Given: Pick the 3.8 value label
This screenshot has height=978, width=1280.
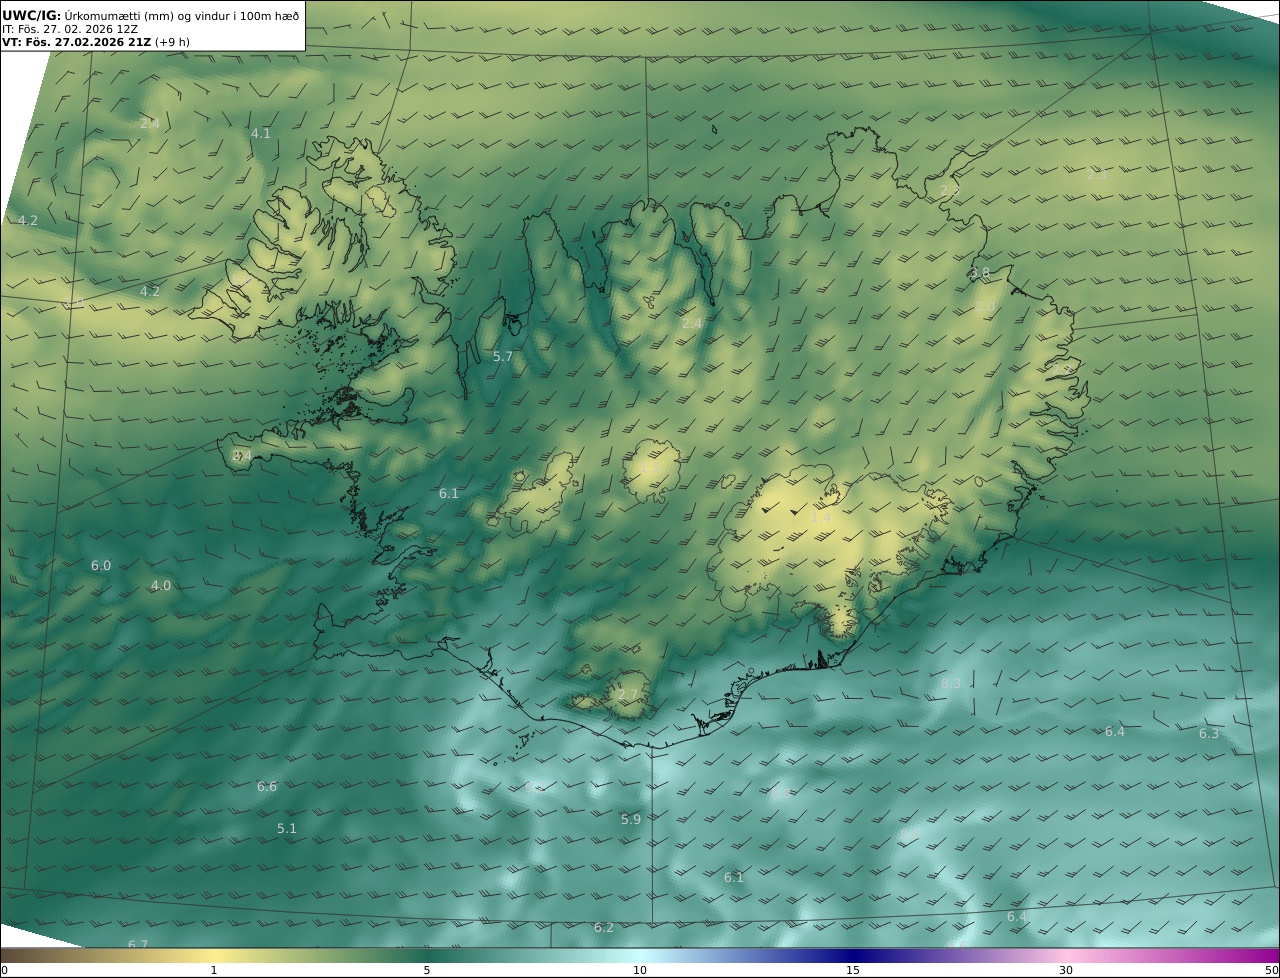Looking at the screenshot, I should [x=980, y=272].
